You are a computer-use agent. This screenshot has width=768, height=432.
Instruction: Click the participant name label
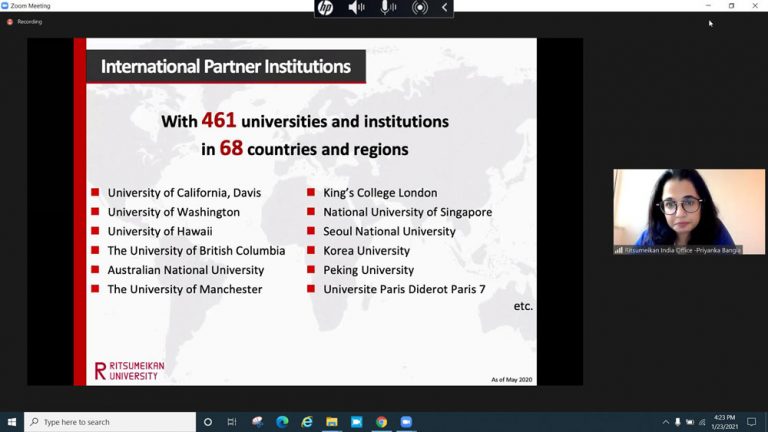682,250
